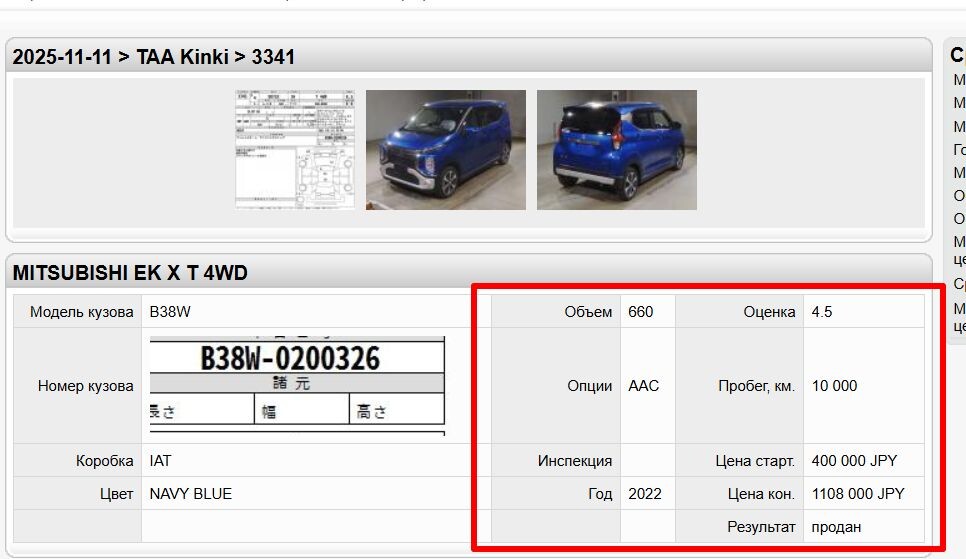Open the auction sheet thumbnail image
This screenshot has width=966, height=559.
(295, 150)
